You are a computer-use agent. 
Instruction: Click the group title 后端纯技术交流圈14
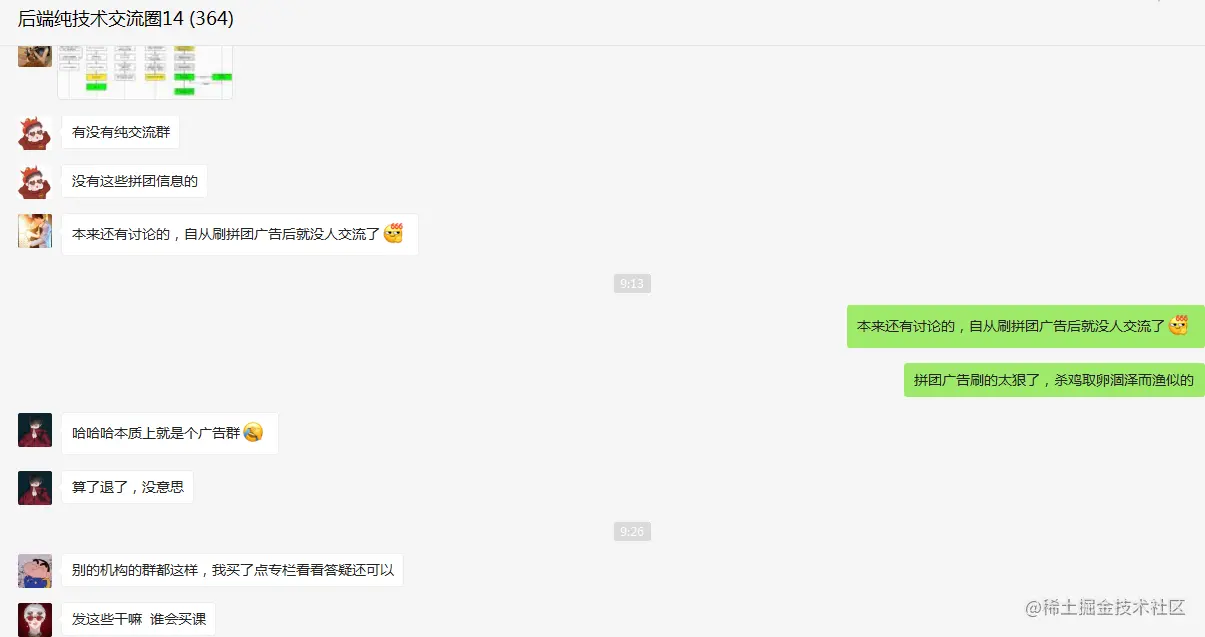tap(126, 19)
